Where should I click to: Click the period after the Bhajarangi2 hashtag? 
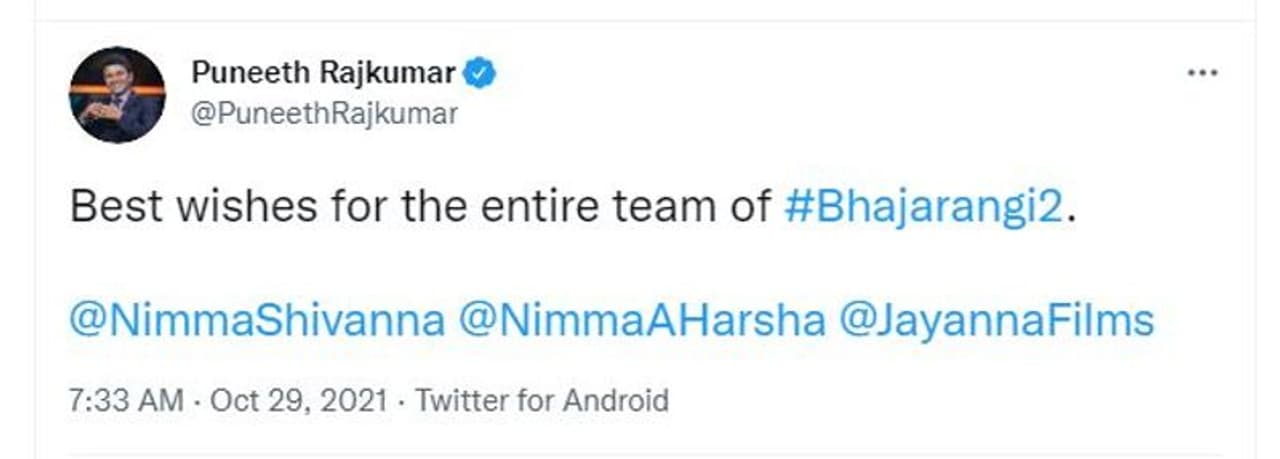(1072, 212)
